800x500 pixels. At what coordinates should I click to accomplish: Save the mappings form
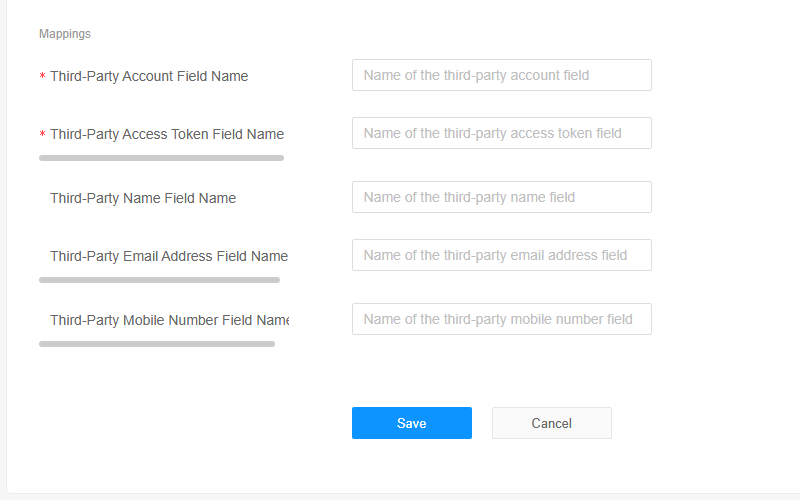click(412, 423)
